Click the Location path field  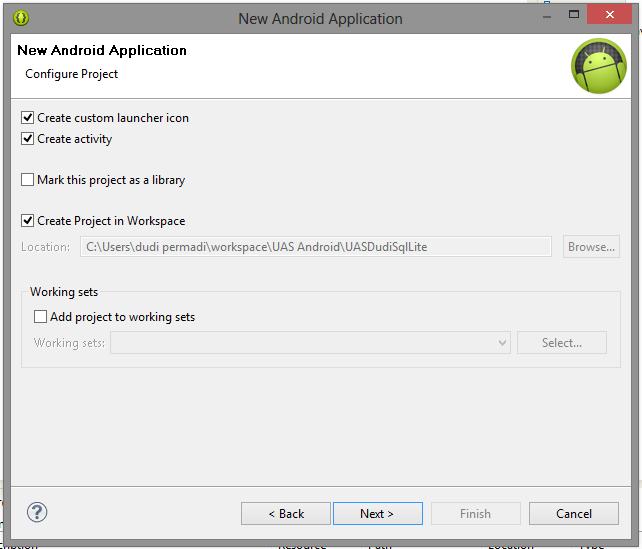pyautogui.click(x=316, y=247)
